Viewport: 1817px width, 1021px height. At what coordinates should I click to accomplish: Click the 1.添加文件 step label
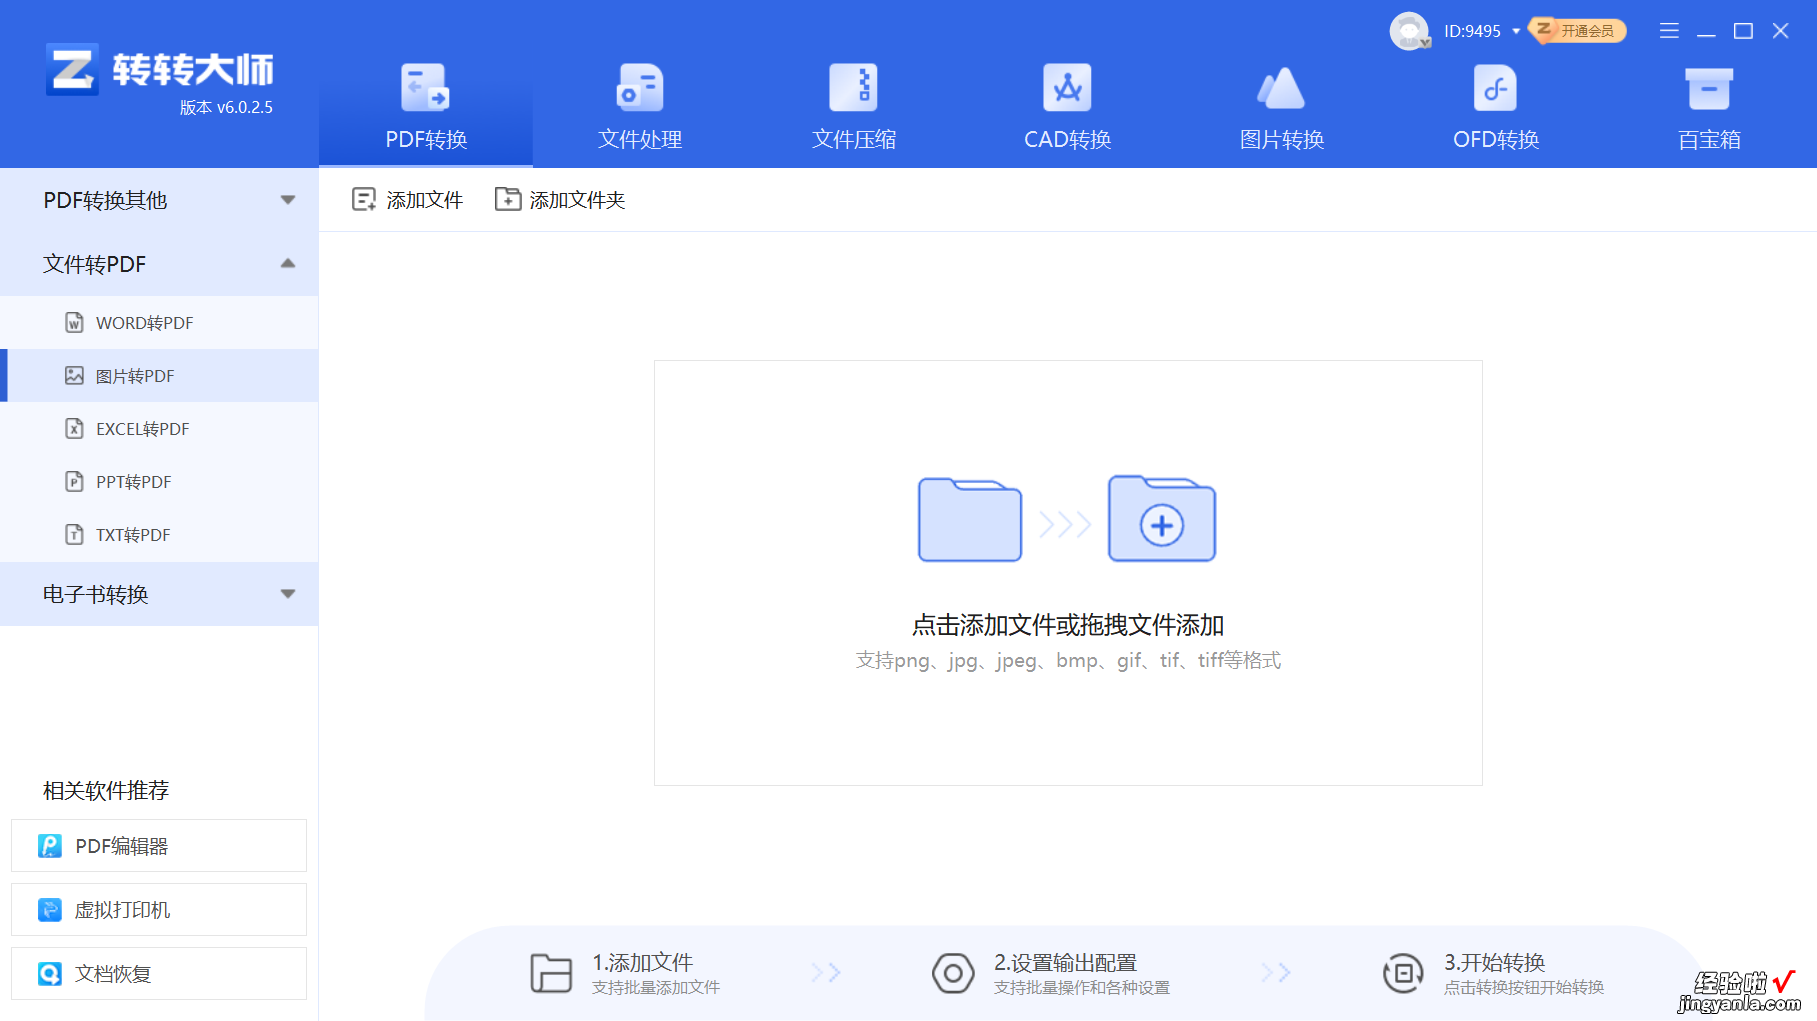tap(642, 962)
